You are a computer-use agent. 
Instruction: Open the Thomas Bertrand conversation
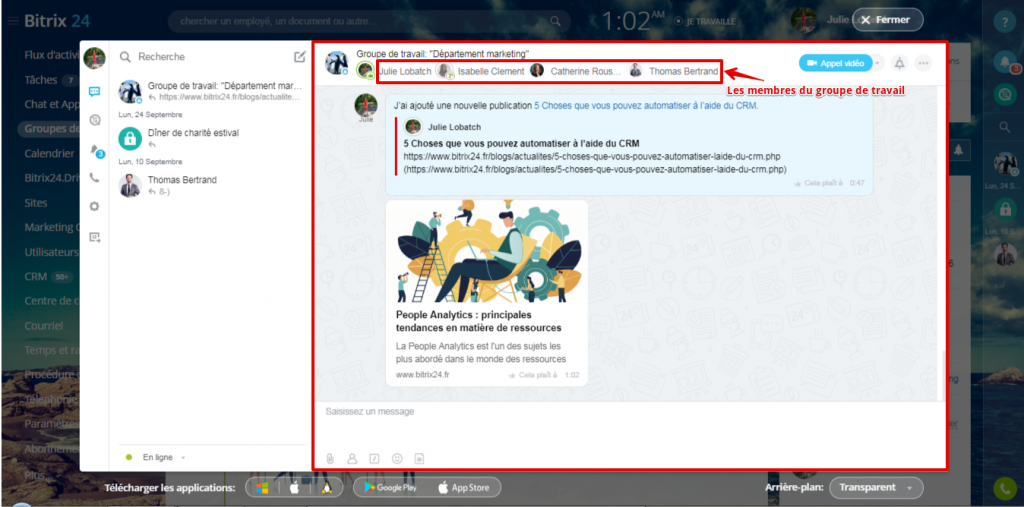[x=210, y=185]
